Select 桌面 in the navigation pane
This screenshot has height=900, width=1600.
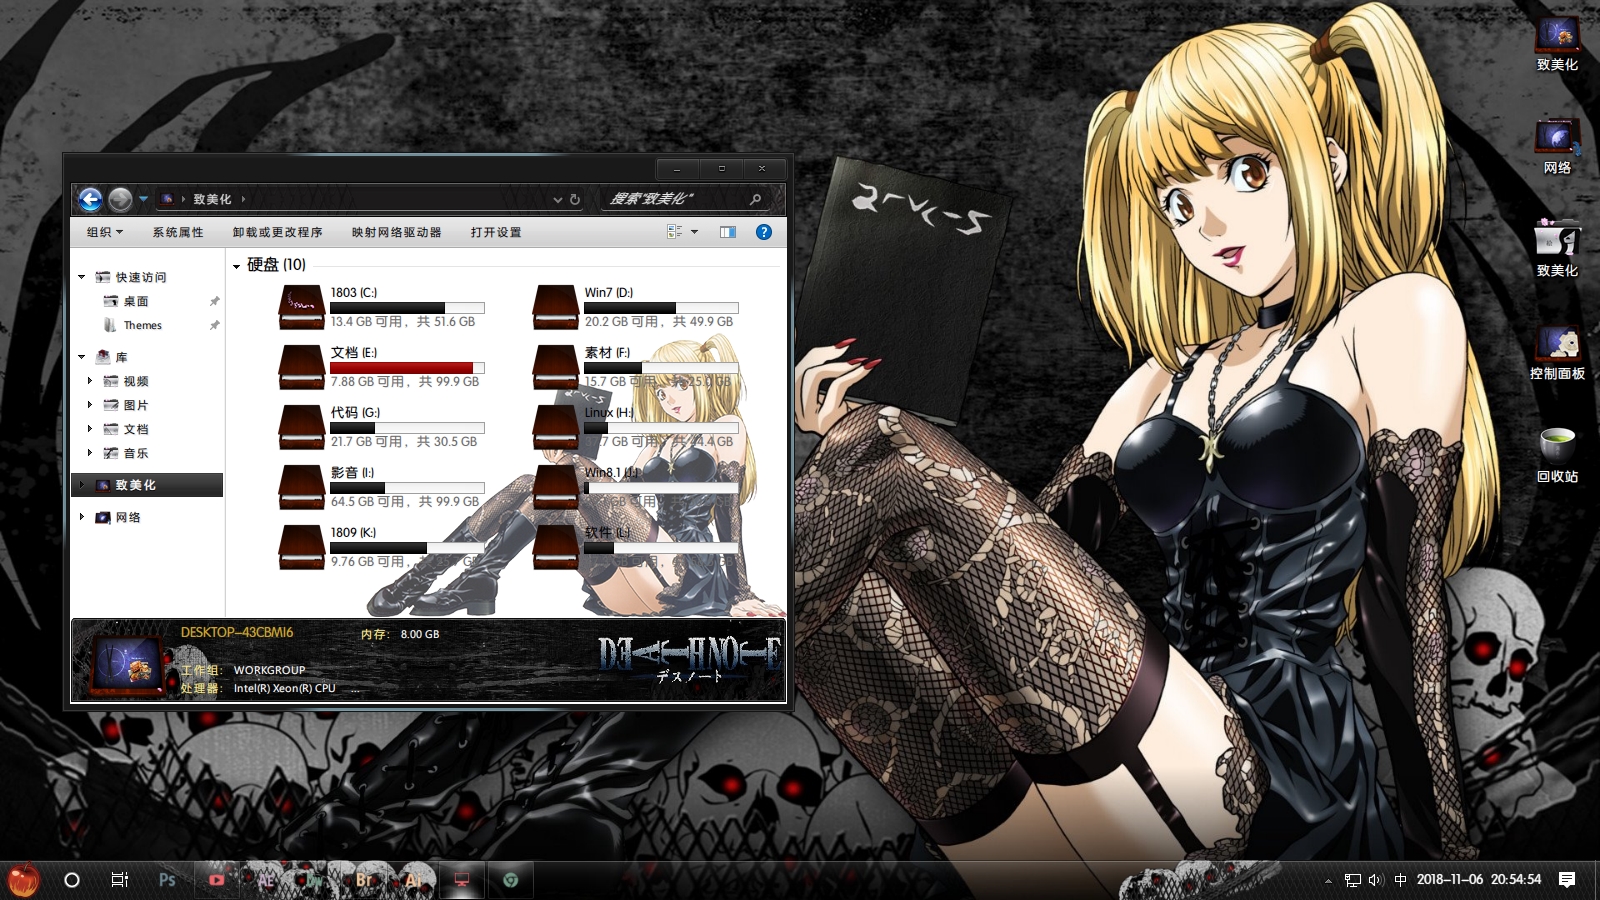click(x=136, y=301)
